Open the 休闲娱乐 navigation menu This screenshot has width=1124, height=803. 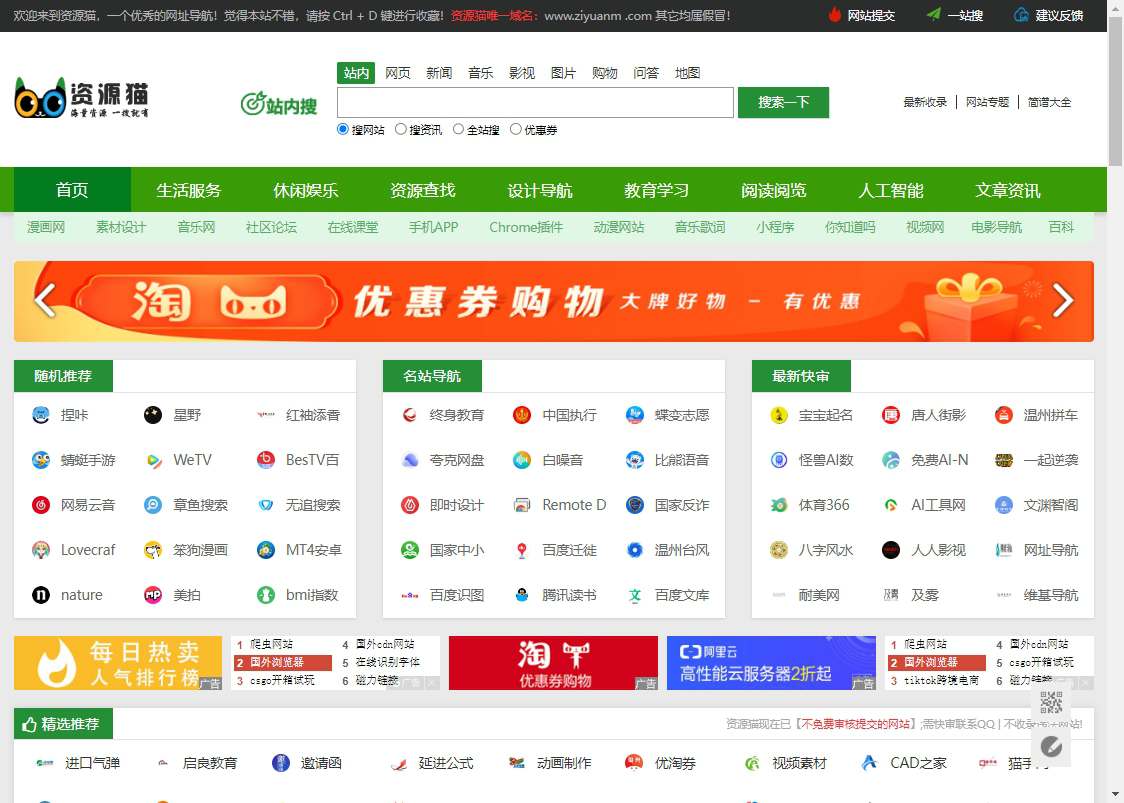[x=305, y=190]
